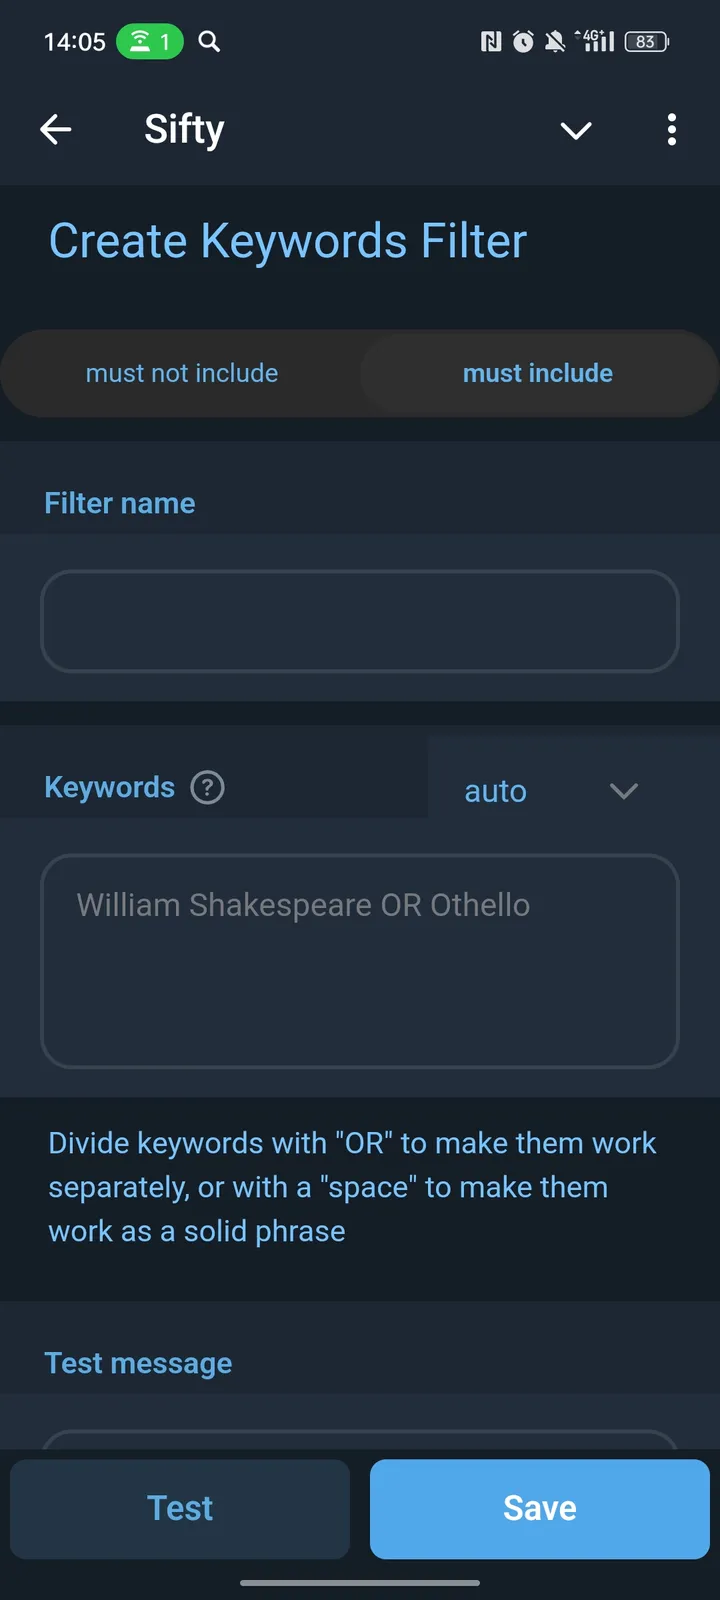This screenshot has width=720, height=1600.
Task: Expand the chevron next to Sifty title
Action: [576, 131]
